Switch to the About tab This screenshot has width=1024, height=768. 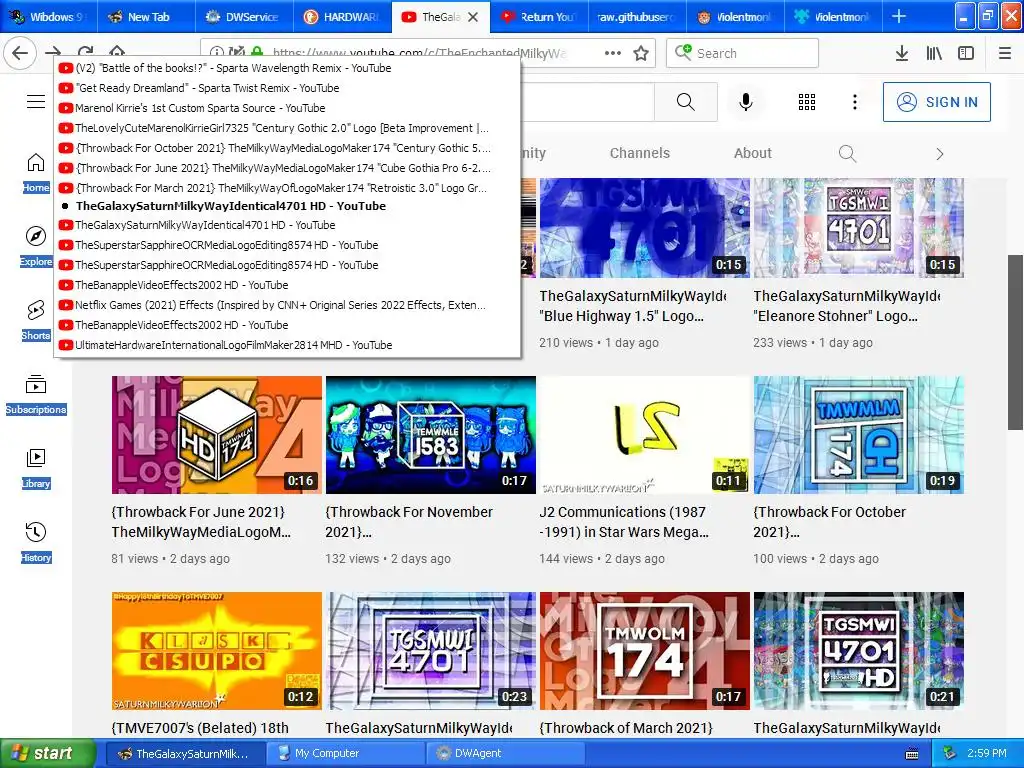[752, 153]
